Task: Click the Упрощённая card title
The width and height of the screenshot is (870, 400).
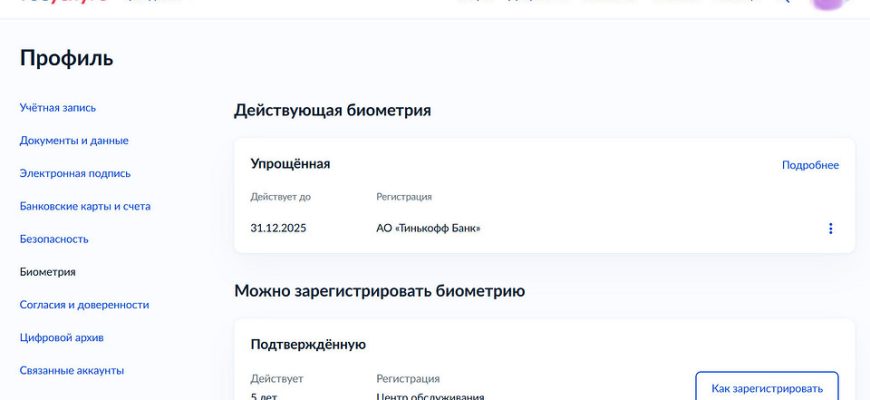Action: [290, 164]
